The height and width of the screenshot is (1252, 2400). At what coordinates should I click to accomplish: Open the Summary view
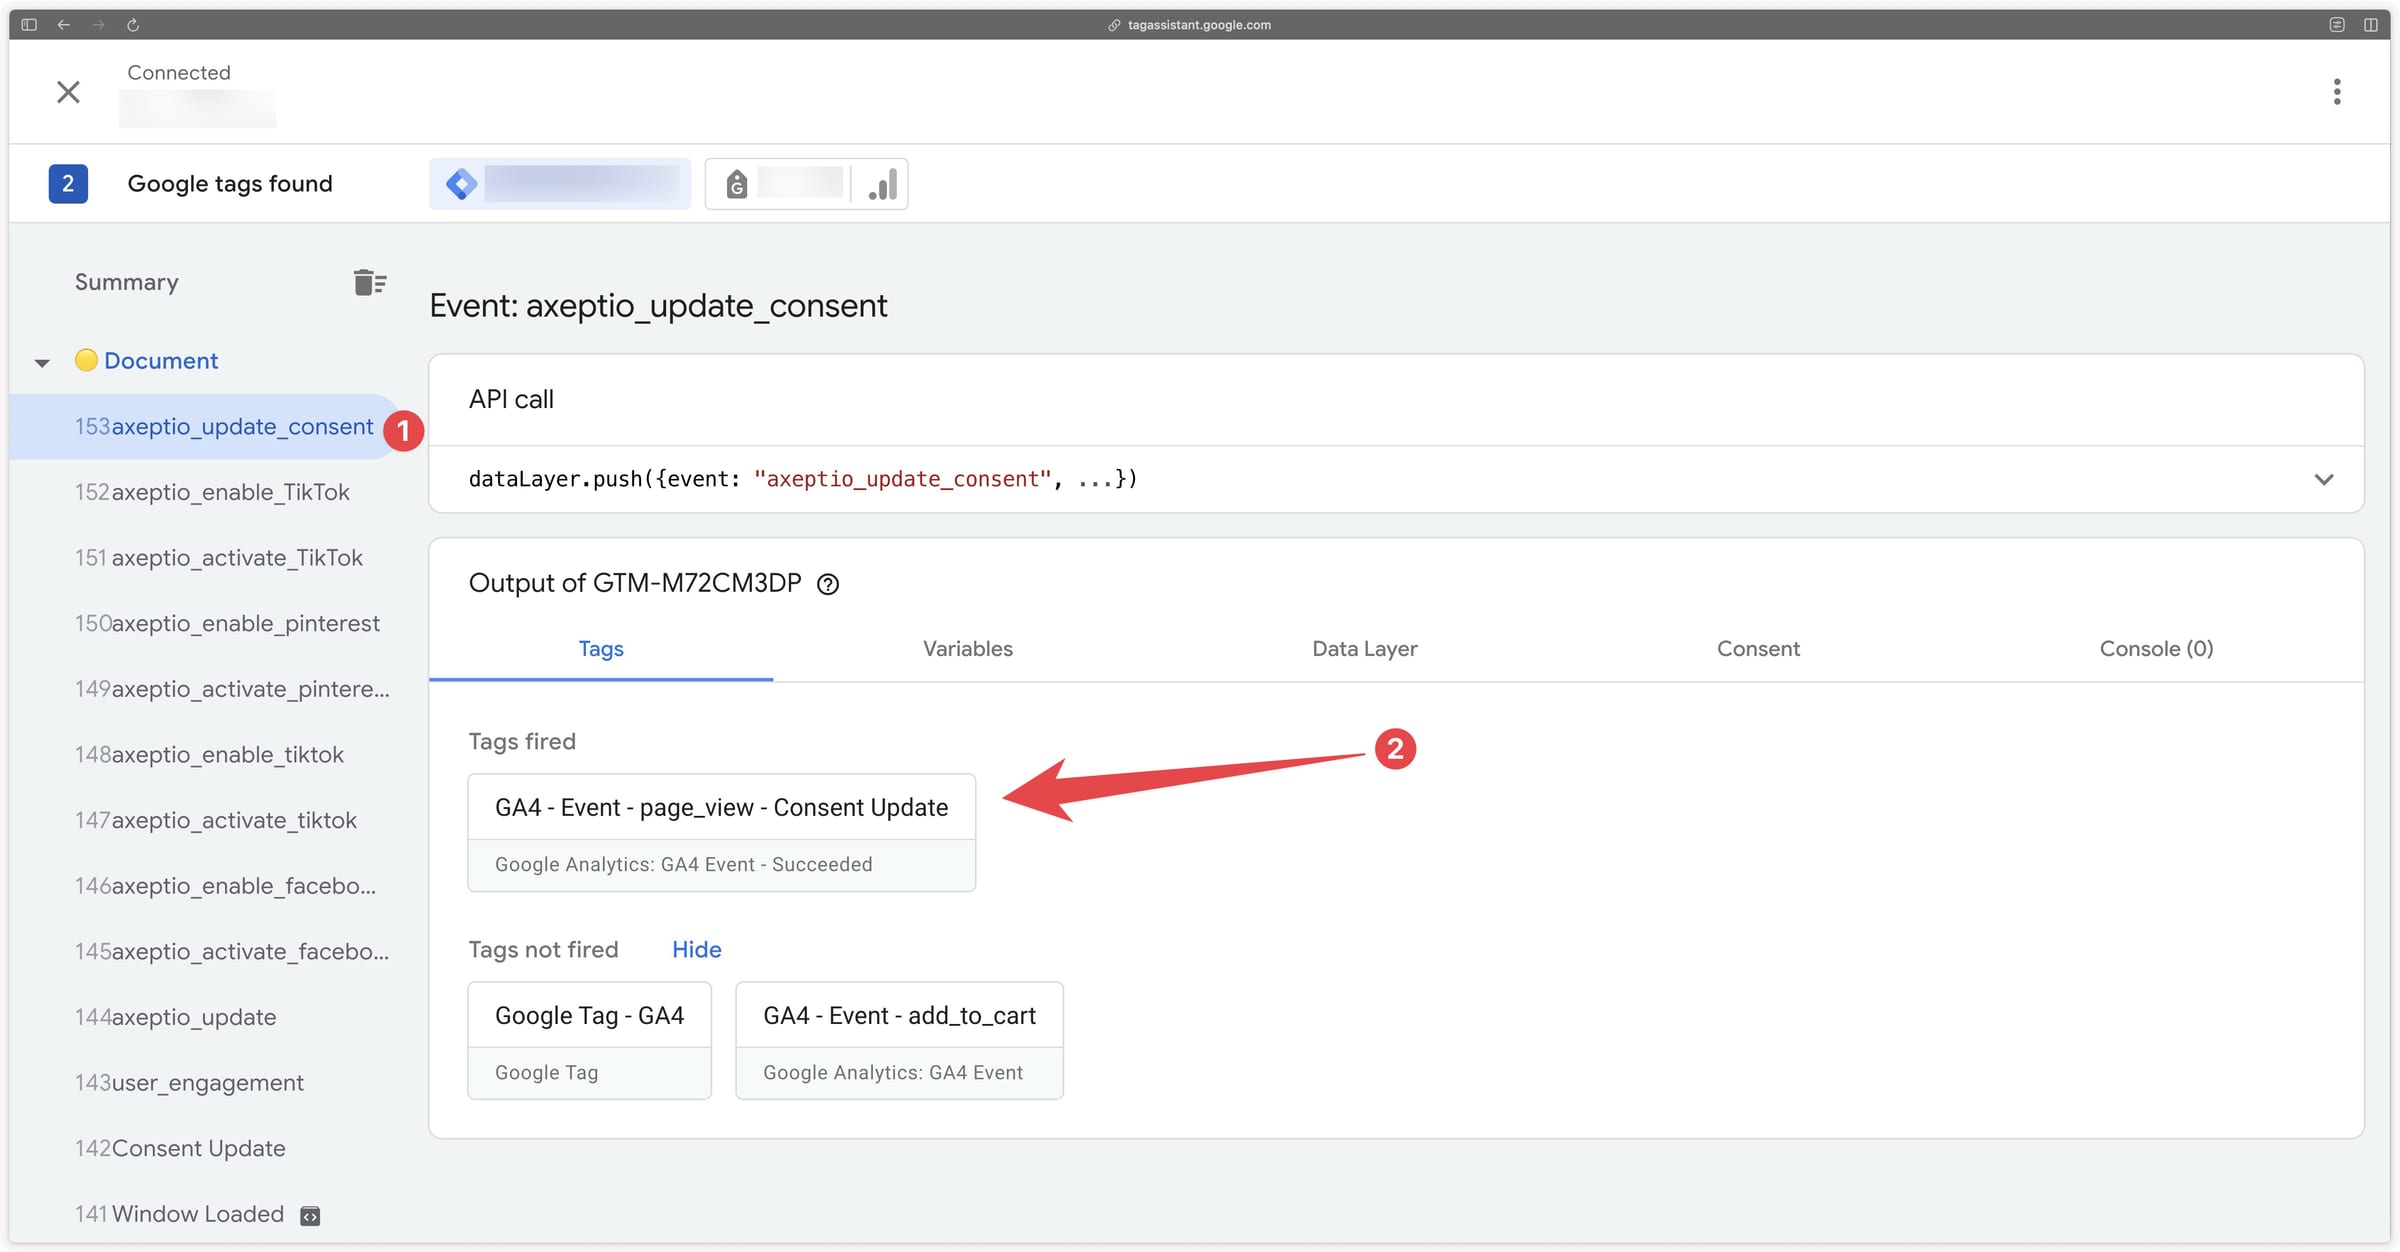pyautogui.click(x=127, y=282)
